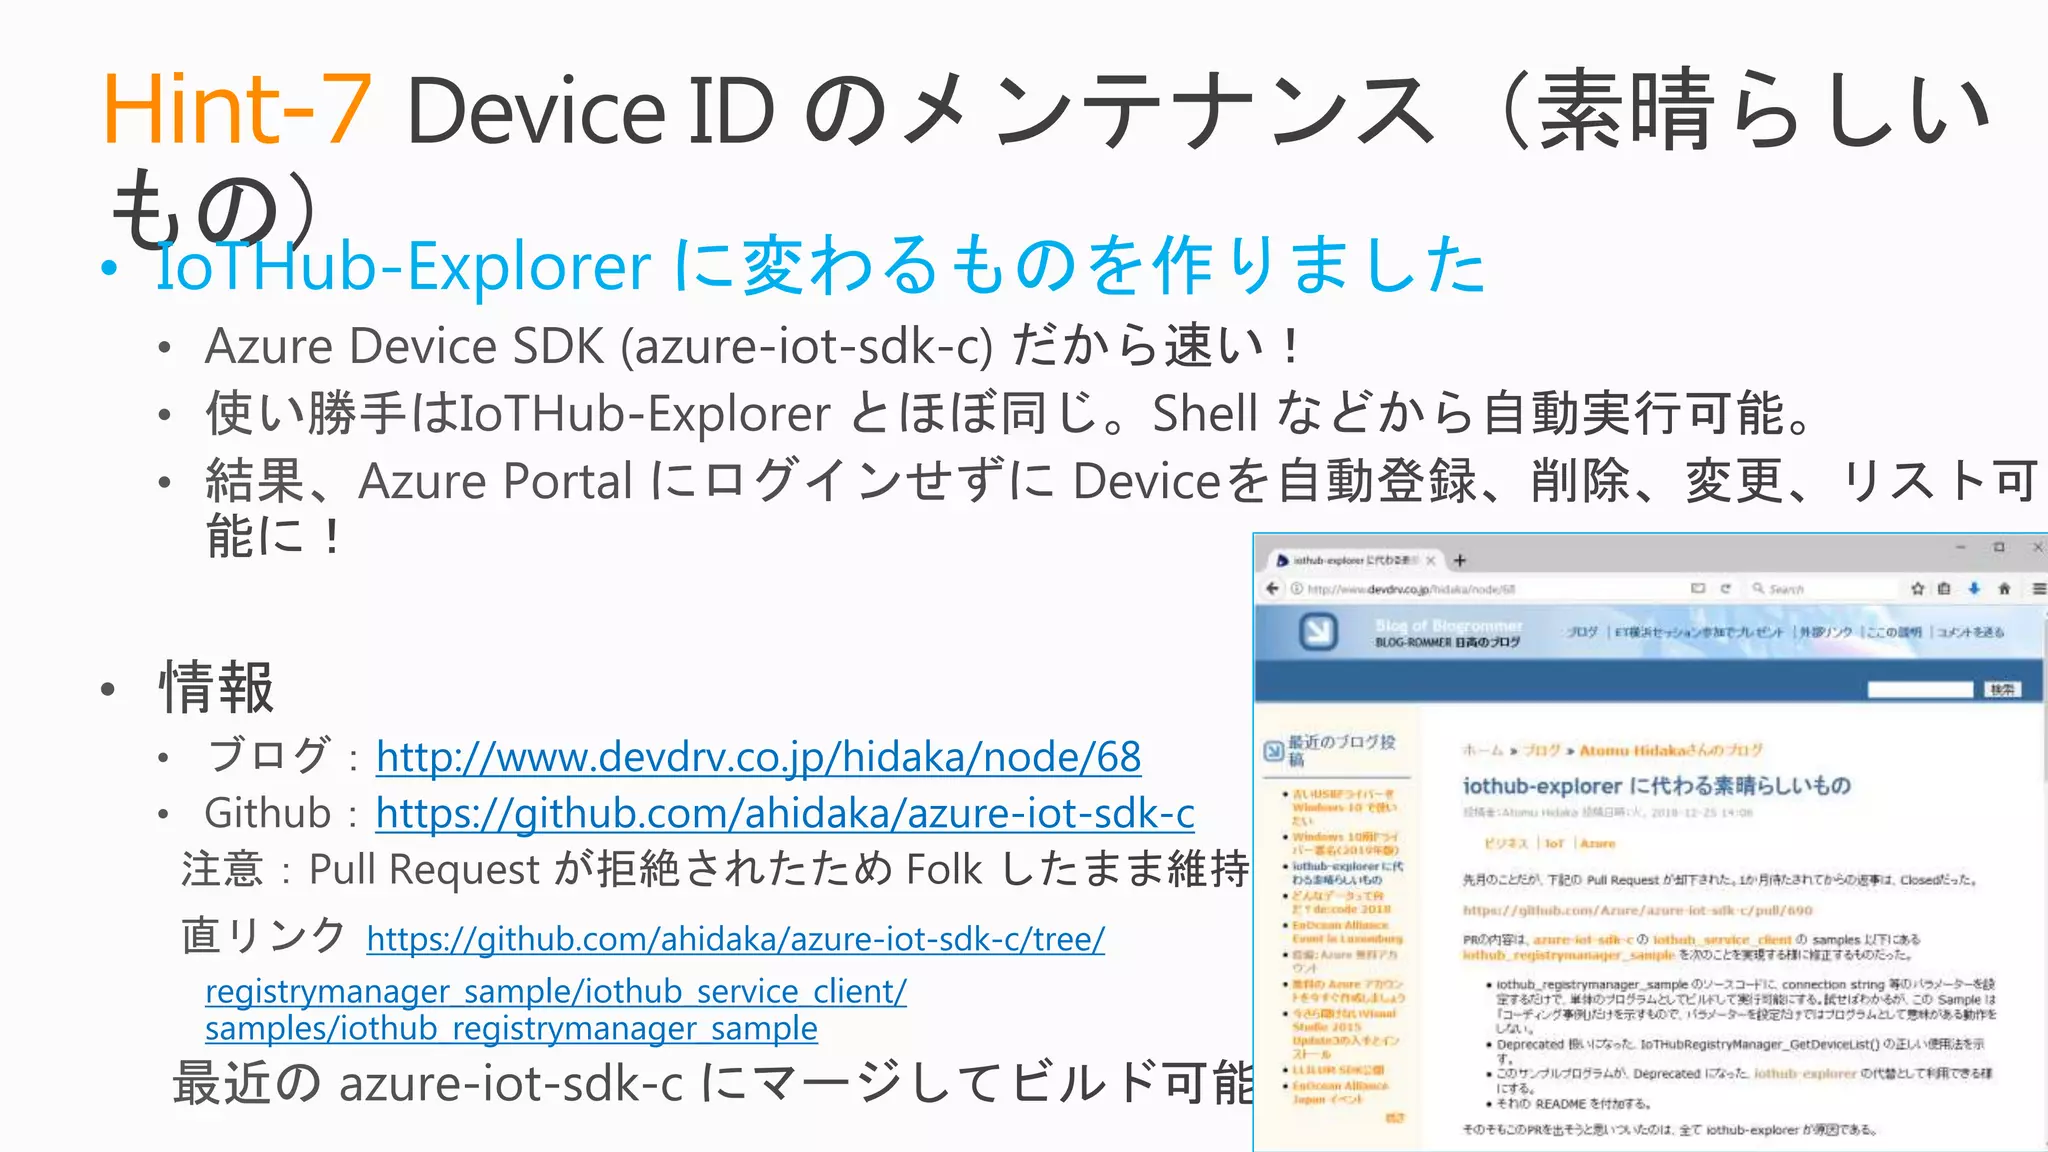Image resolution: width=2048 pixels, height=1152 pixels.
Task: Open downloads with the blue arrow icon
Action: 1974,588
